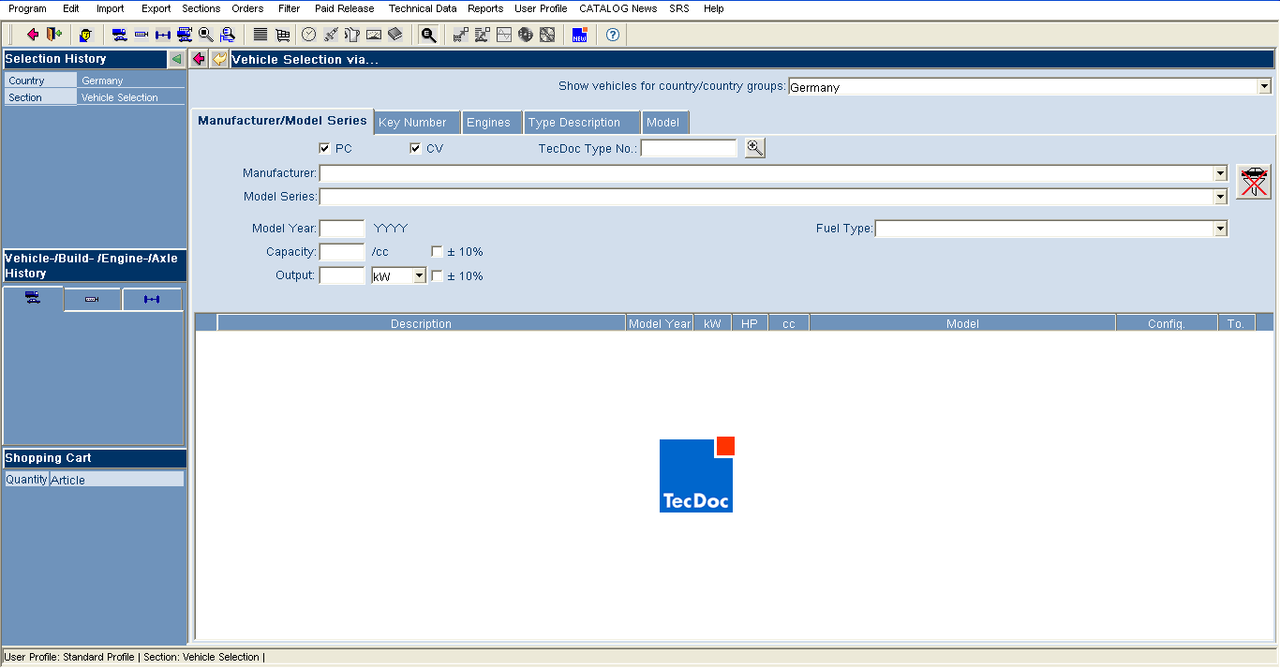Screen dimensions: 1280x668
Task: Click the magnifier-over-computer search toolbar icon
Action: [x=227, y=34]
